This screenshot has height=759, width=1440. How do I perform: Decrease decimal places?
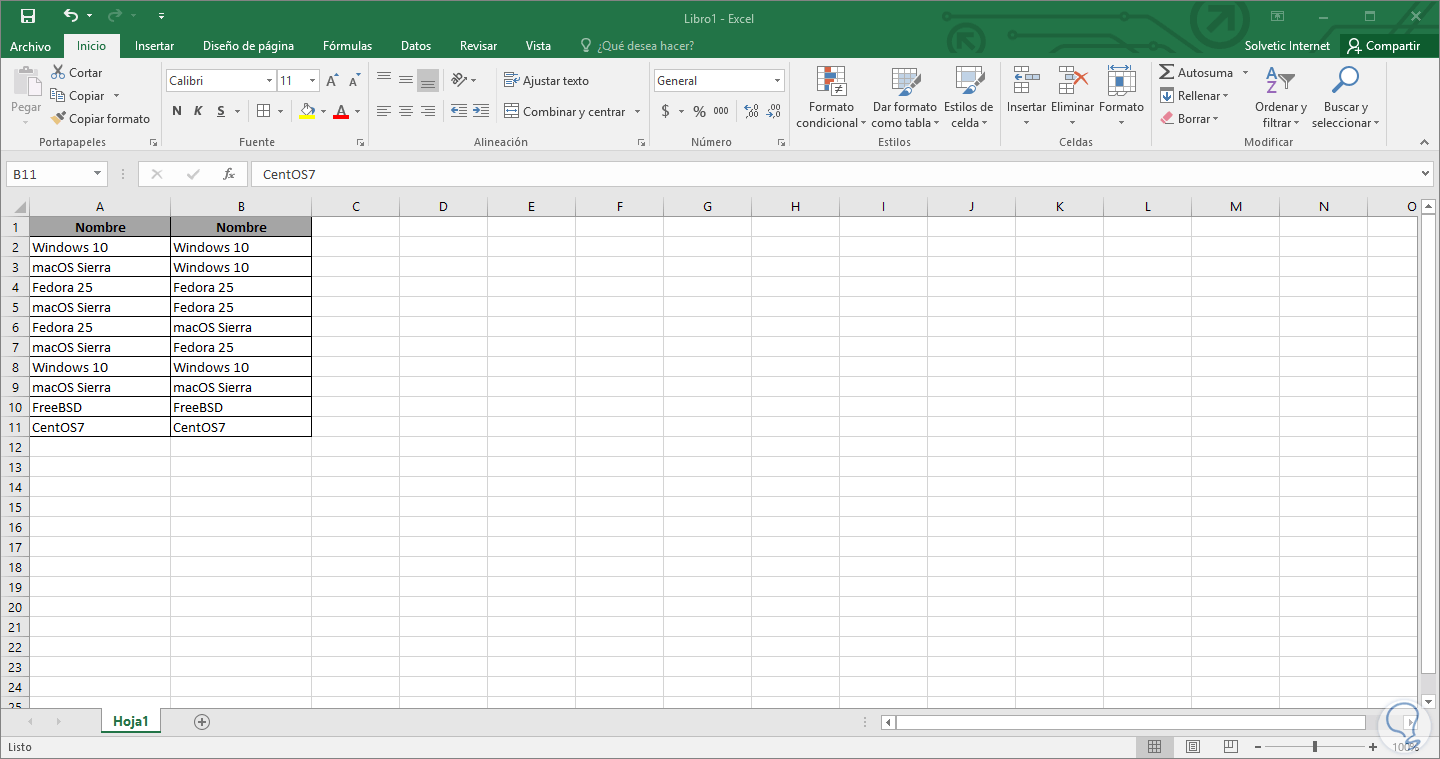point(774,111)
